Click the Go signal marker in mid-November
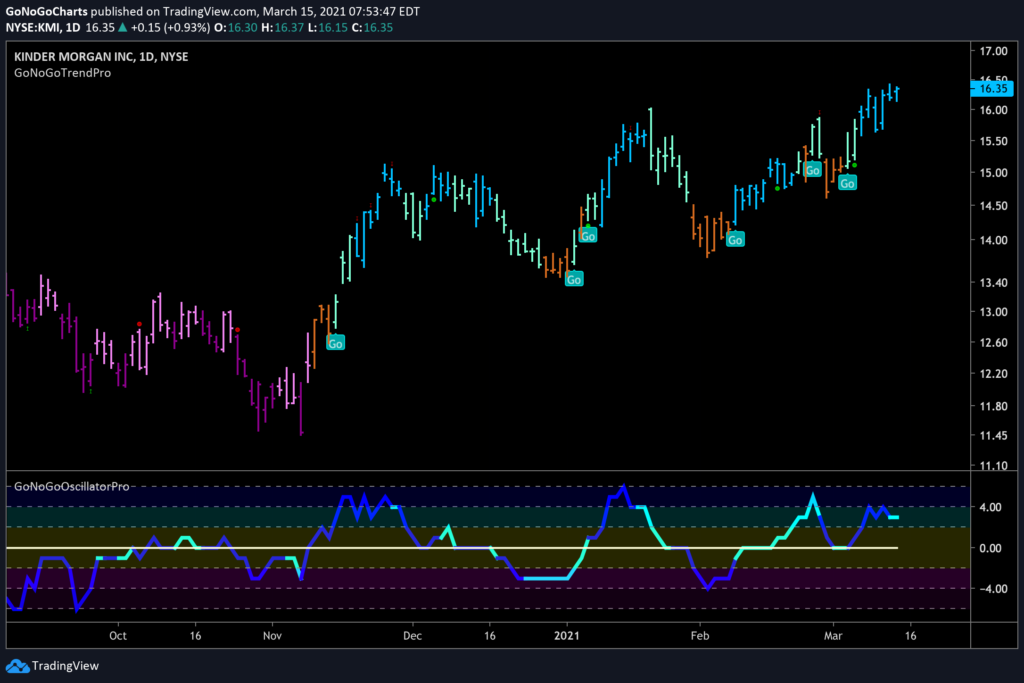1024x683 pixels. click(335, 343)
